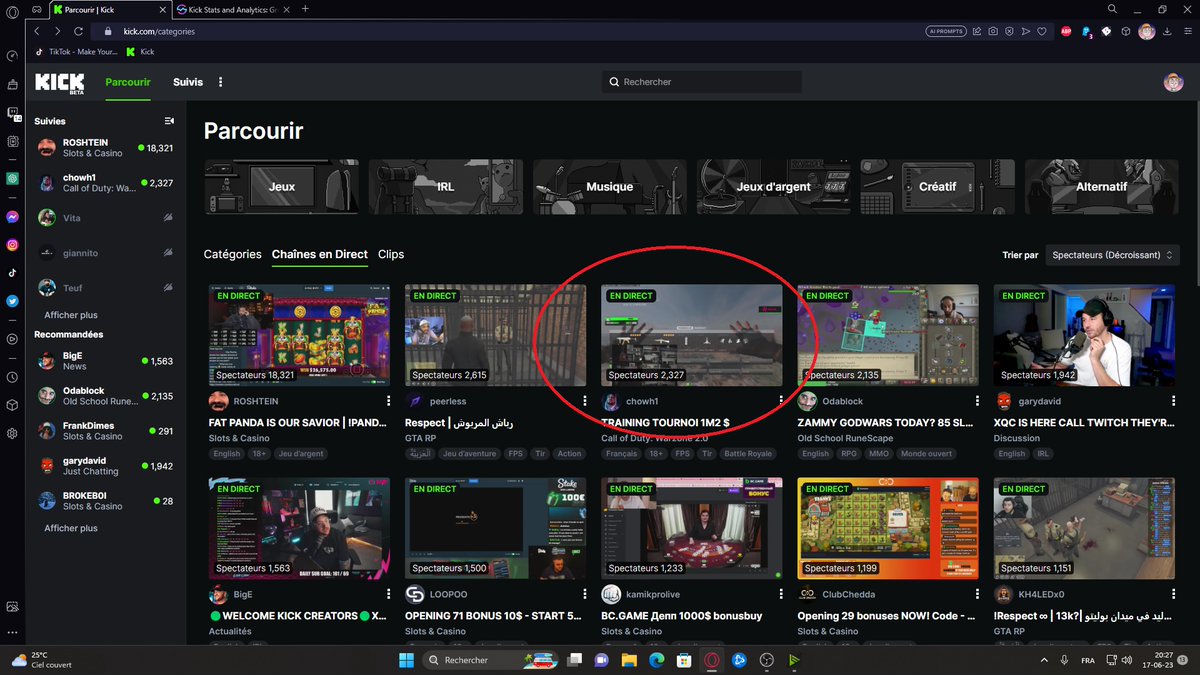Image resolution: width=1200 pixels, height=675 pixels.
Task: Open the IRL category banner
Action: 446,186
